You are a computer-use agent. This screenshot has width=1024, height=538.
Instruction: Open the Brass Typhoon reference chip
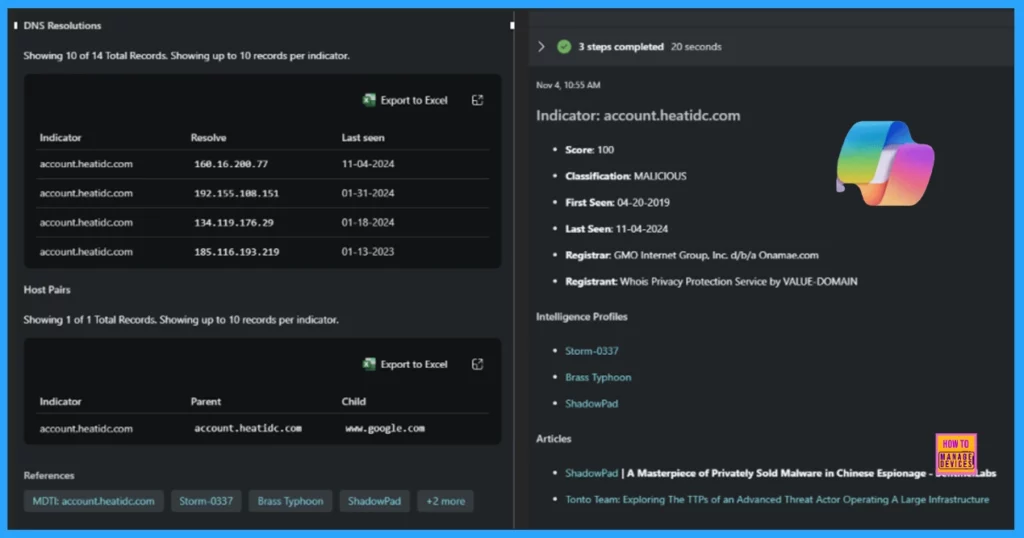click(290, 501)
